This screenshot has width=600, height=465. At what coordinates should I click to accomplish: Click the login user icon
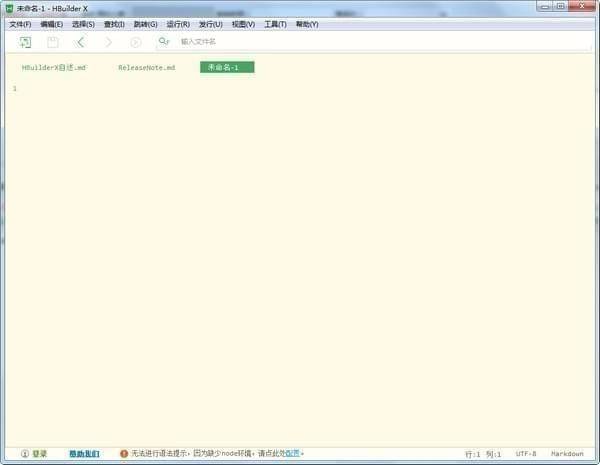coord(25,453)
